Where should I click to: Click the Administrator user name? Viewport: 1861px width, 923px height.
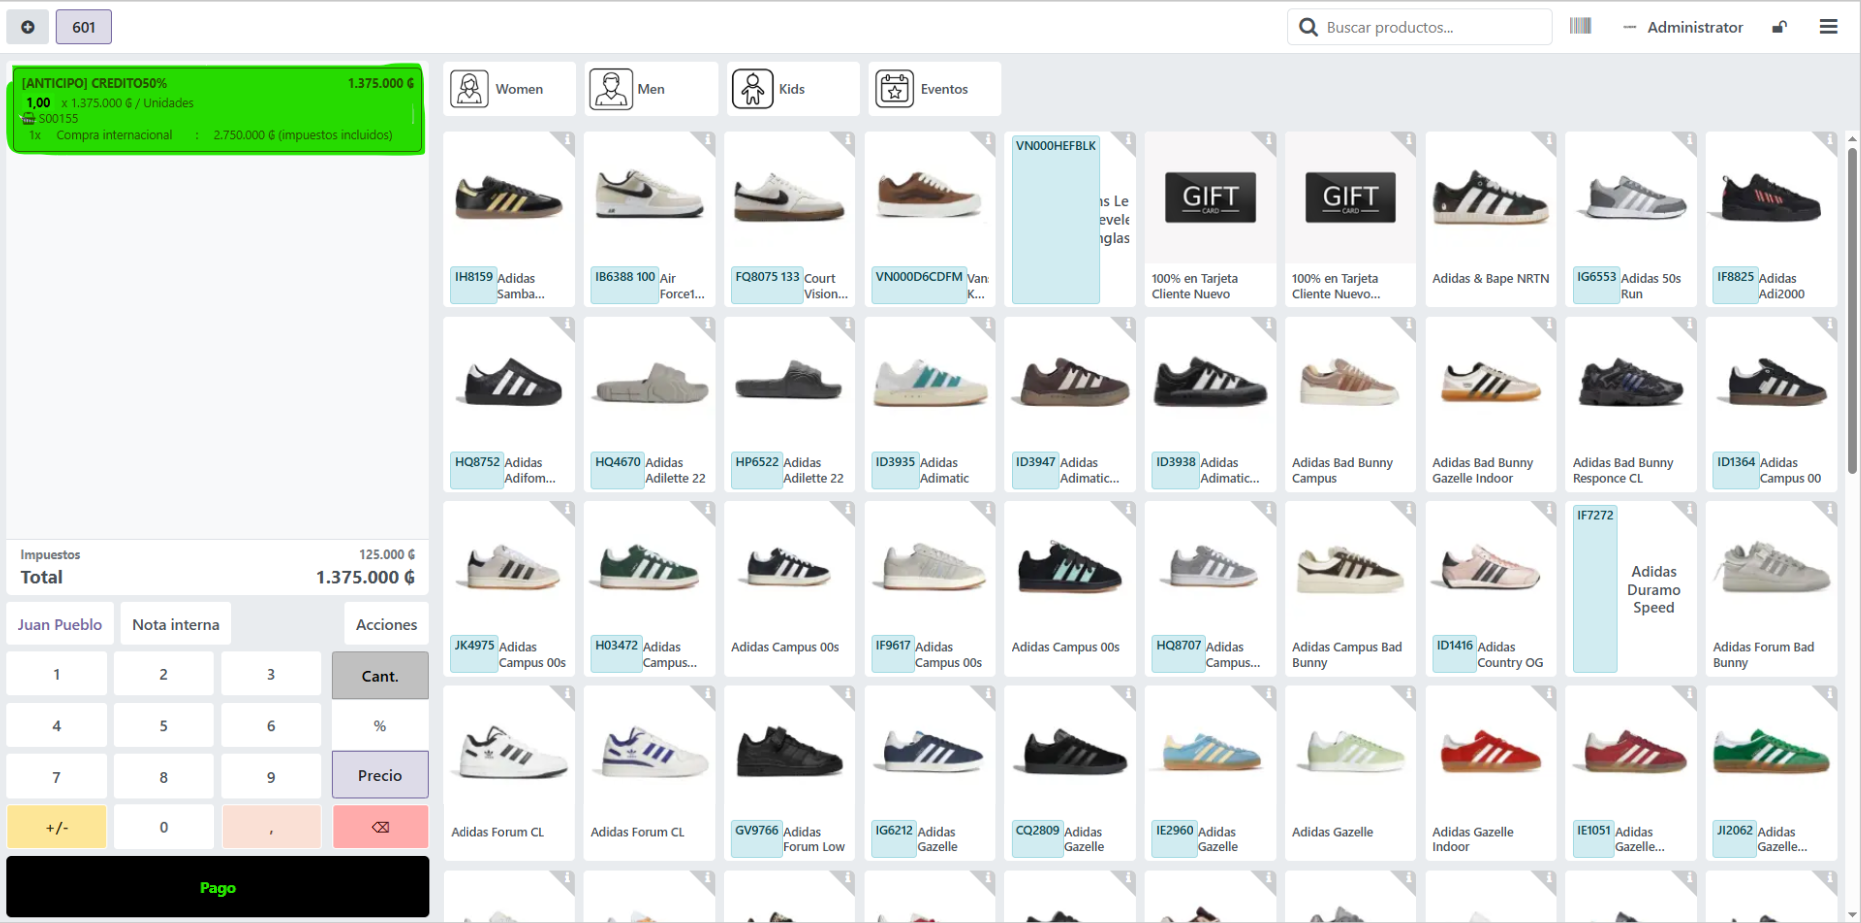click(1695, 27)
